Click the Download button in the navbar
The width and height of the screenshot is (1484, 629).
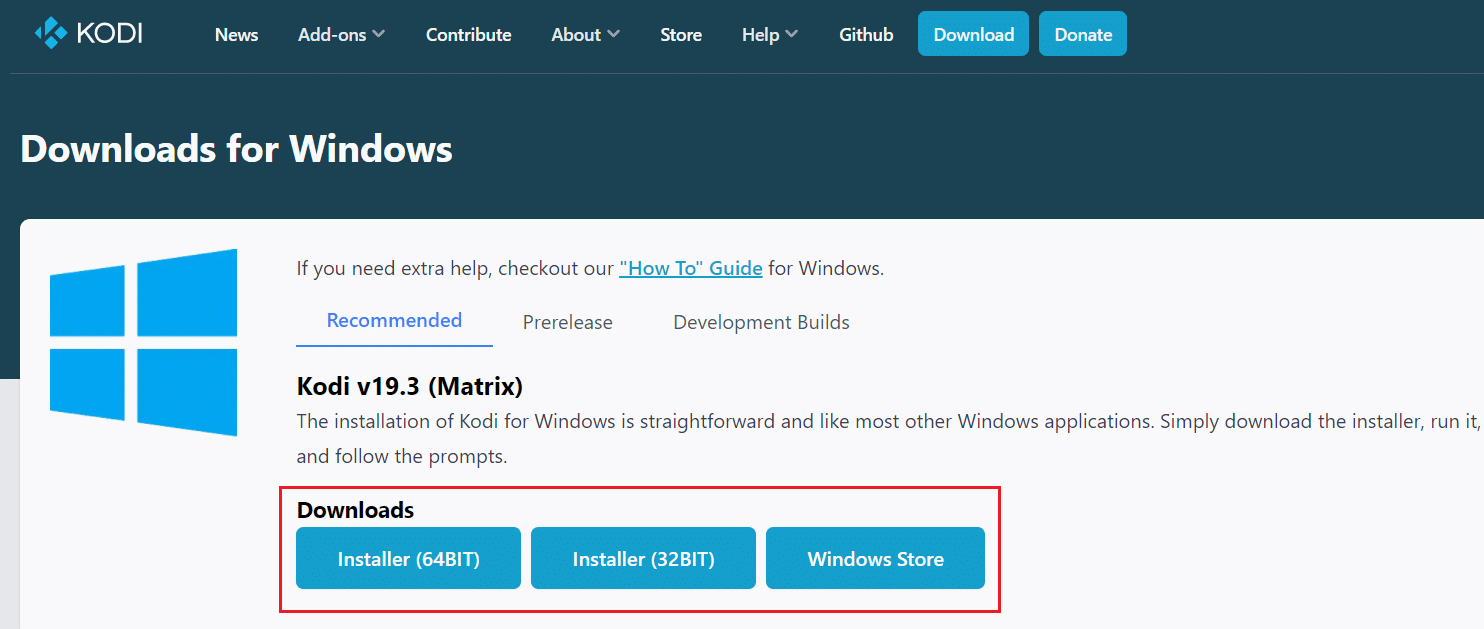pos(972,33)
